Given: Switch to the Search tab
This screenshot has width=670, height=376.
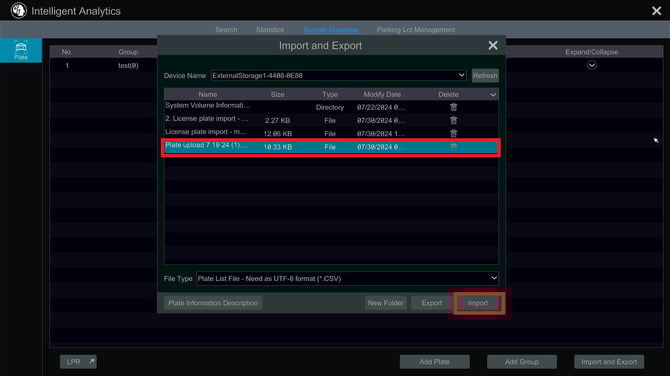Looking at the screenshot, I should pos(226,29).
